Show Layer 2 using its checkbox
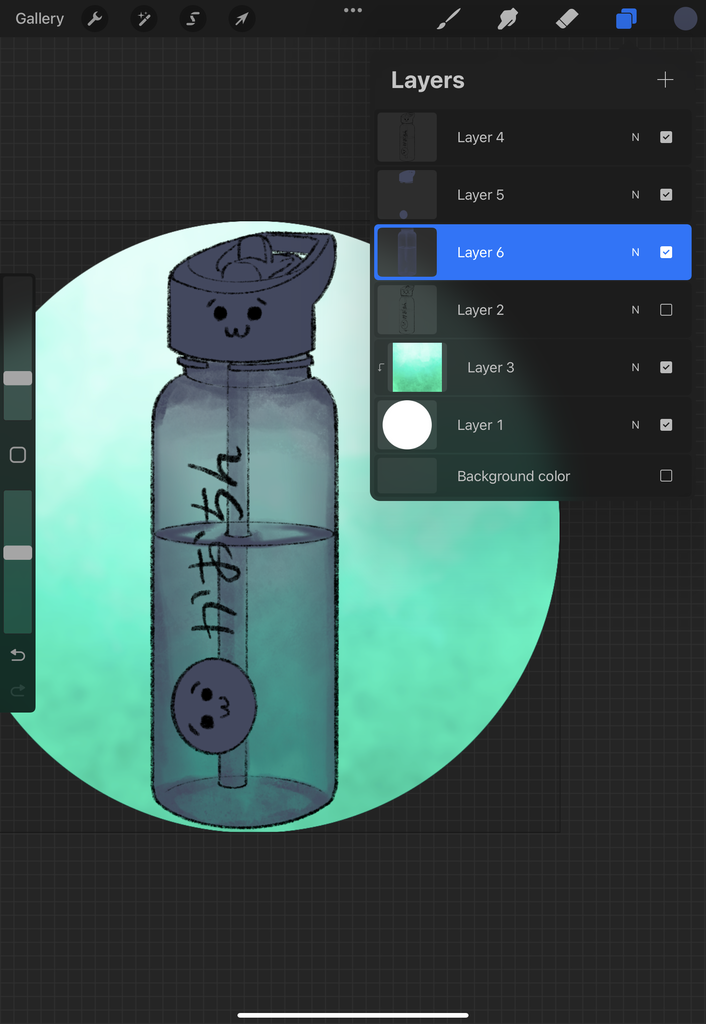Viewport: 706px width, 1024px height. point(666,310)
